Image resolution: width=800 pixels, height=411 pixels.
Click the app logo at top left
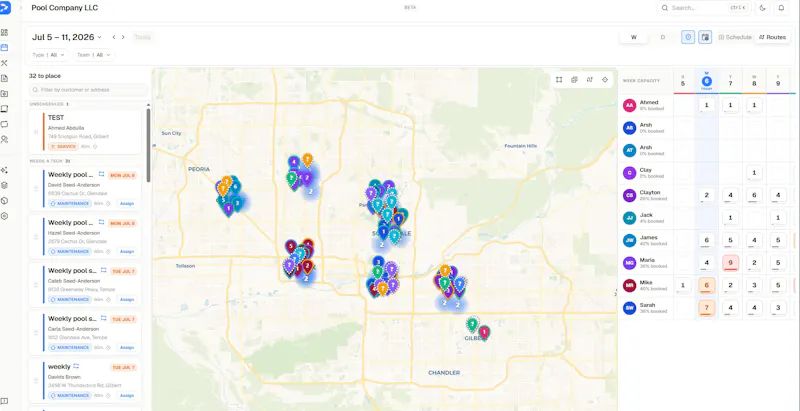coord(5,8)
